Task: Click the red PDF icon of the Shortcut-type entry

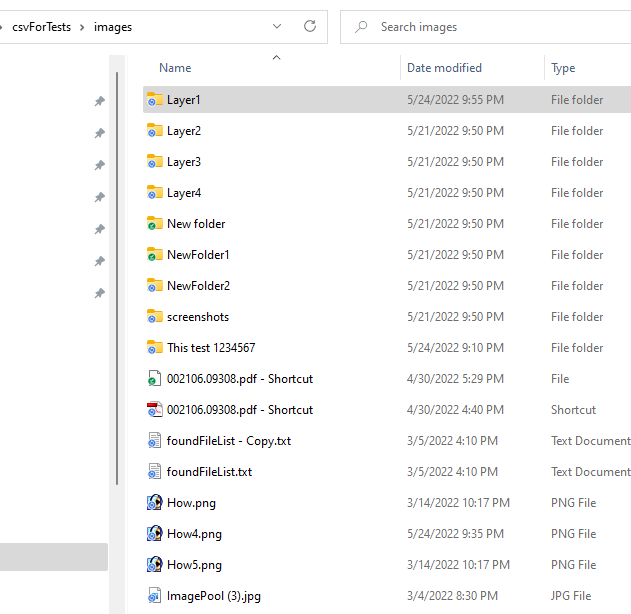Action: (x=155, y=409)
